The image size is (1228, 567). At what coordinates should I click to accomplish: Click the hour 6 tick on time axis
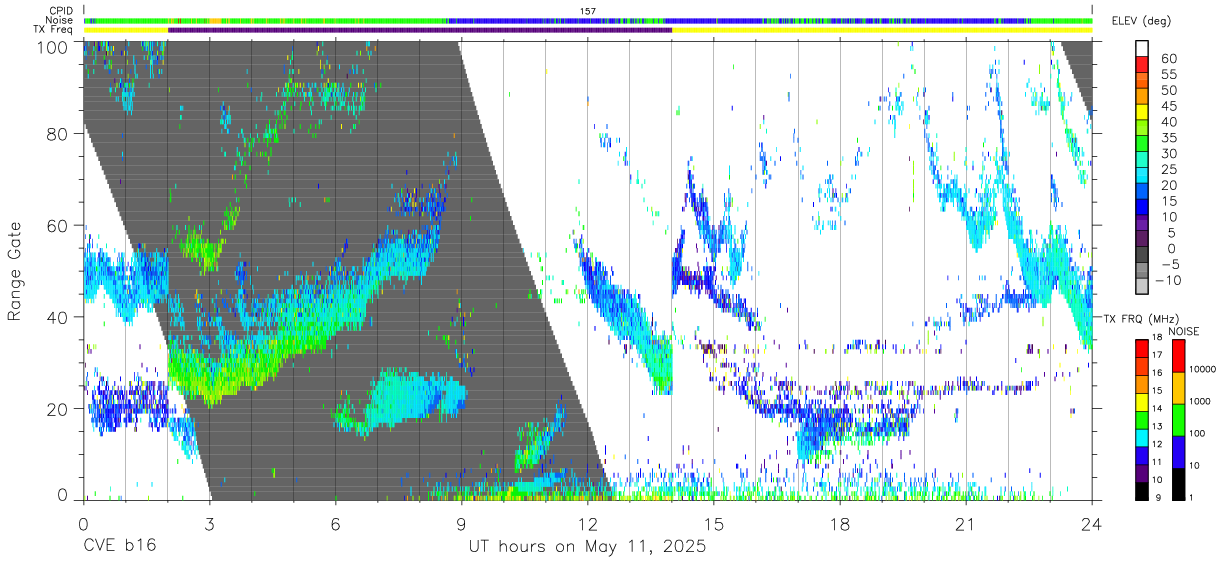(335, 524)
